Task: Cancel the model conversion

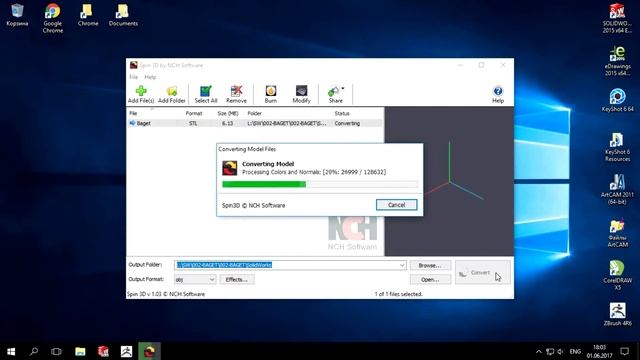Action: [396, 205]
